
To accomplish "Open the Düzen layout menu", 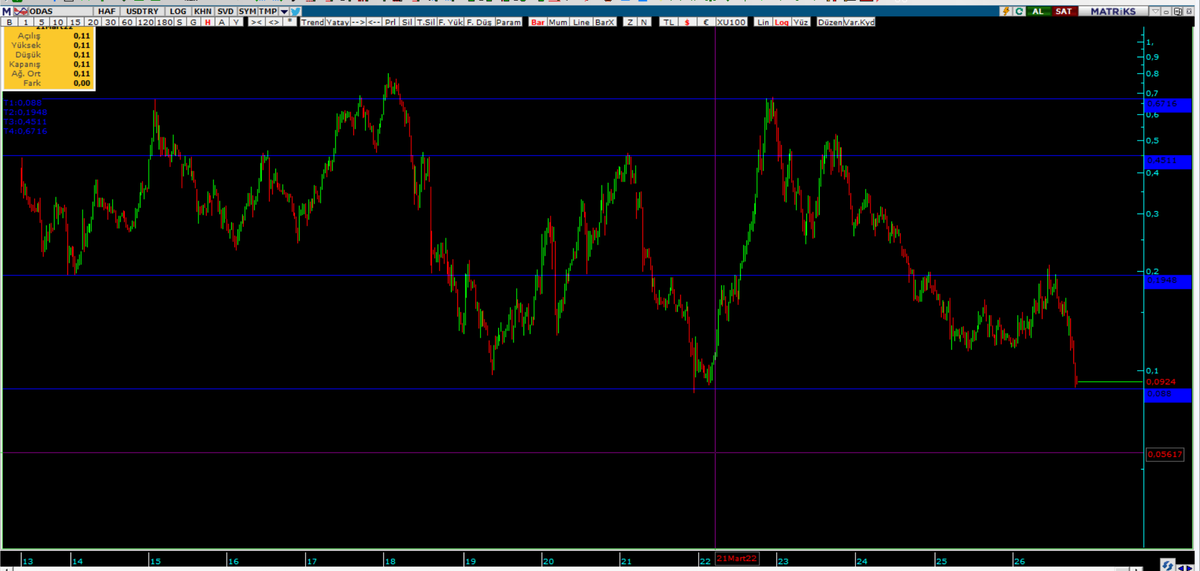I will click(830, 22).
